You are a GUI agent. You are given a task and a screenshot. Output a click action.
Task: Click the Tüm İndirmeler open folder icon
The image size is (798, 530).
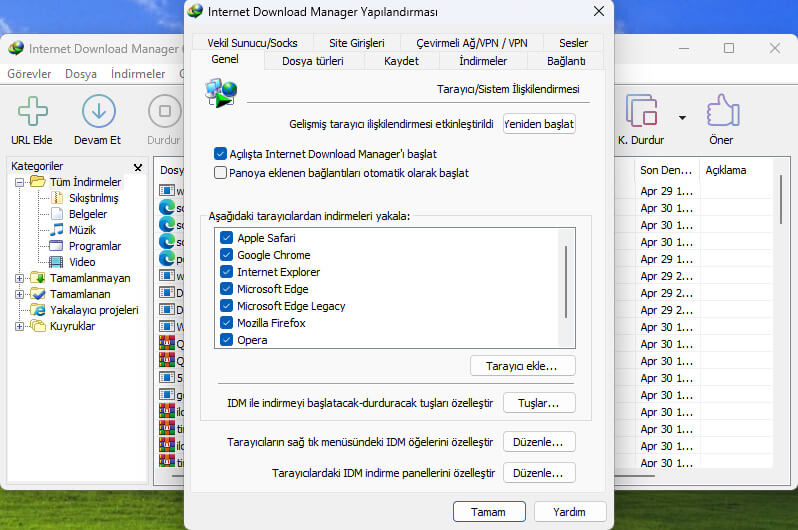click(38, 182)
